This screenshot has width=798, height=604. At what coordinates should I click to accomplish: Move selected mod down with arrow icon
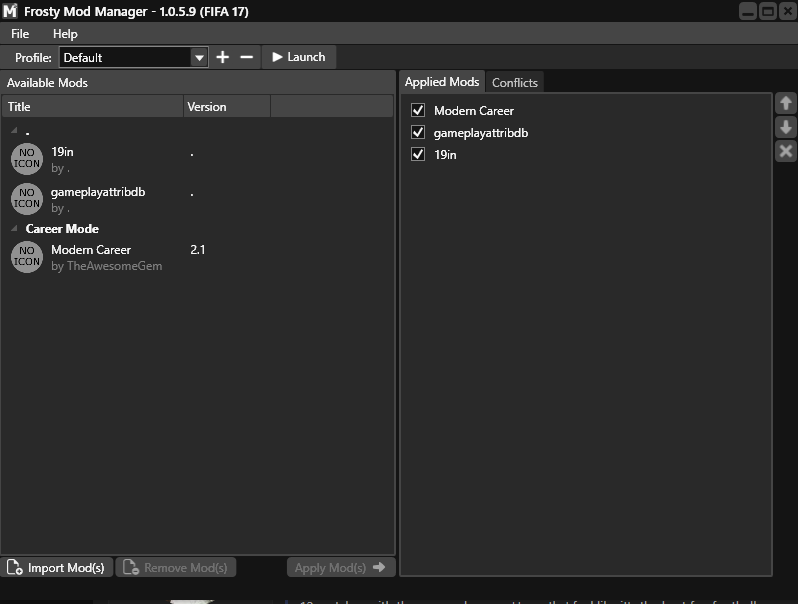[786, 127]
